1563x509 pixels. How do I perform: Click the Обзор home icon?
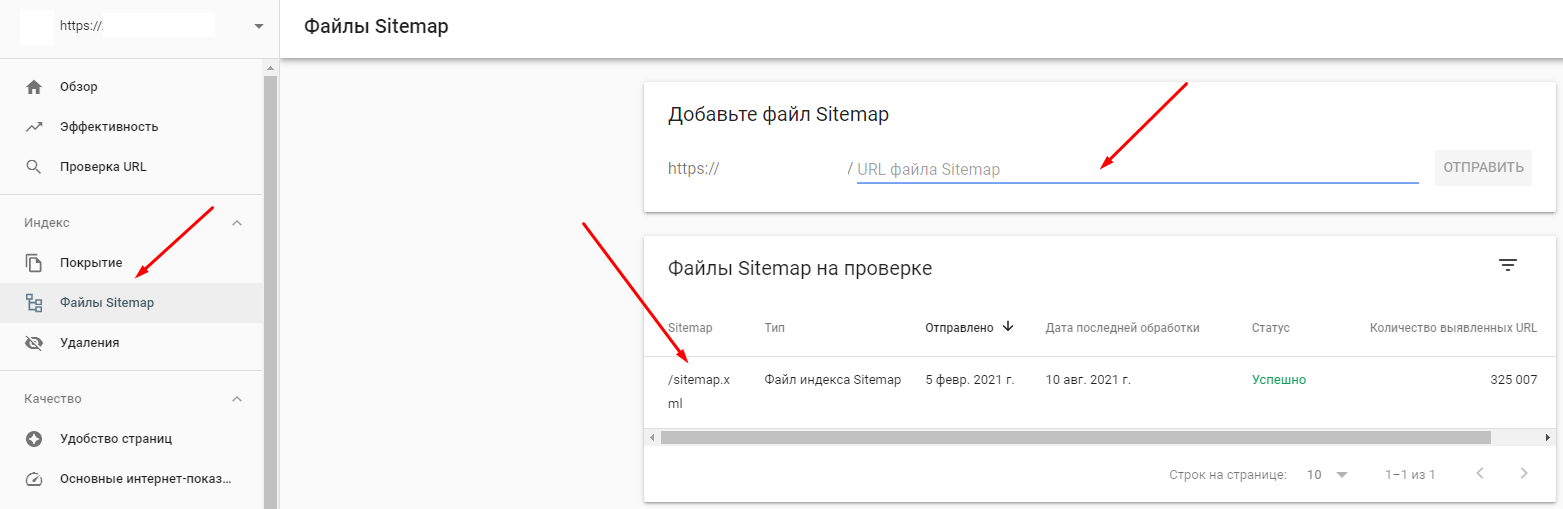(34, 87)
